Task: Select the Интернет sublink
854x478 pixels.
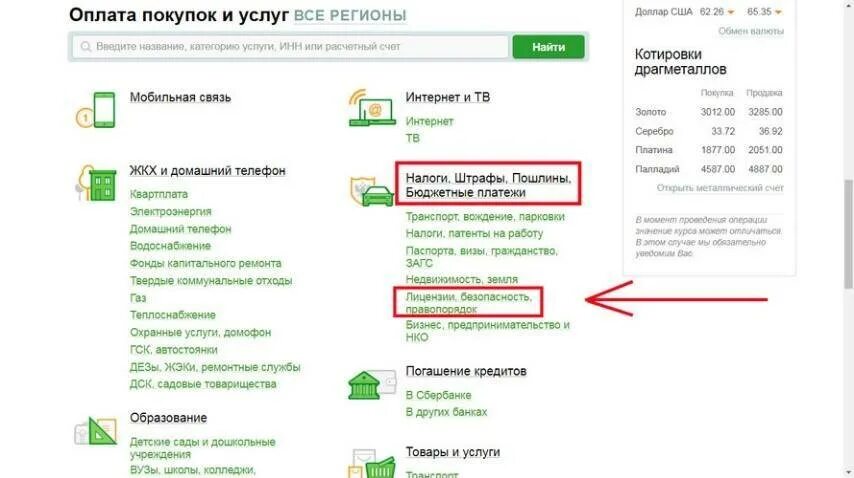Action: point(429,121)
